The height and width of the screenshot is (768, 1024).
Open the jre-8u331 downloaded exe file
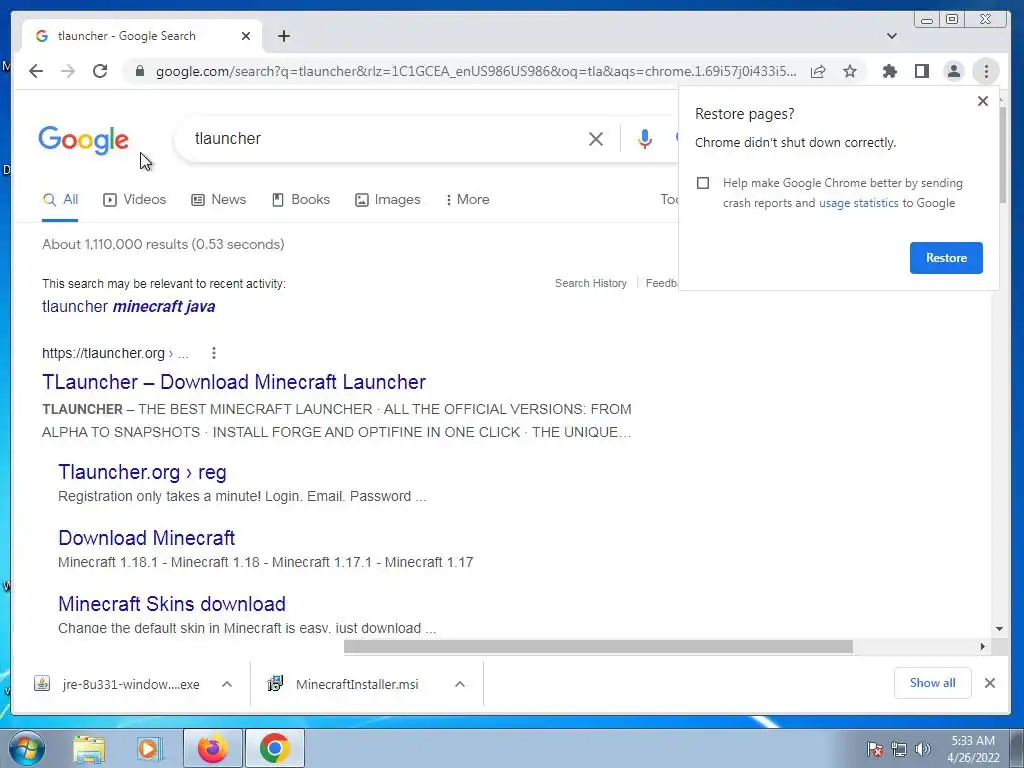point(117,684)
